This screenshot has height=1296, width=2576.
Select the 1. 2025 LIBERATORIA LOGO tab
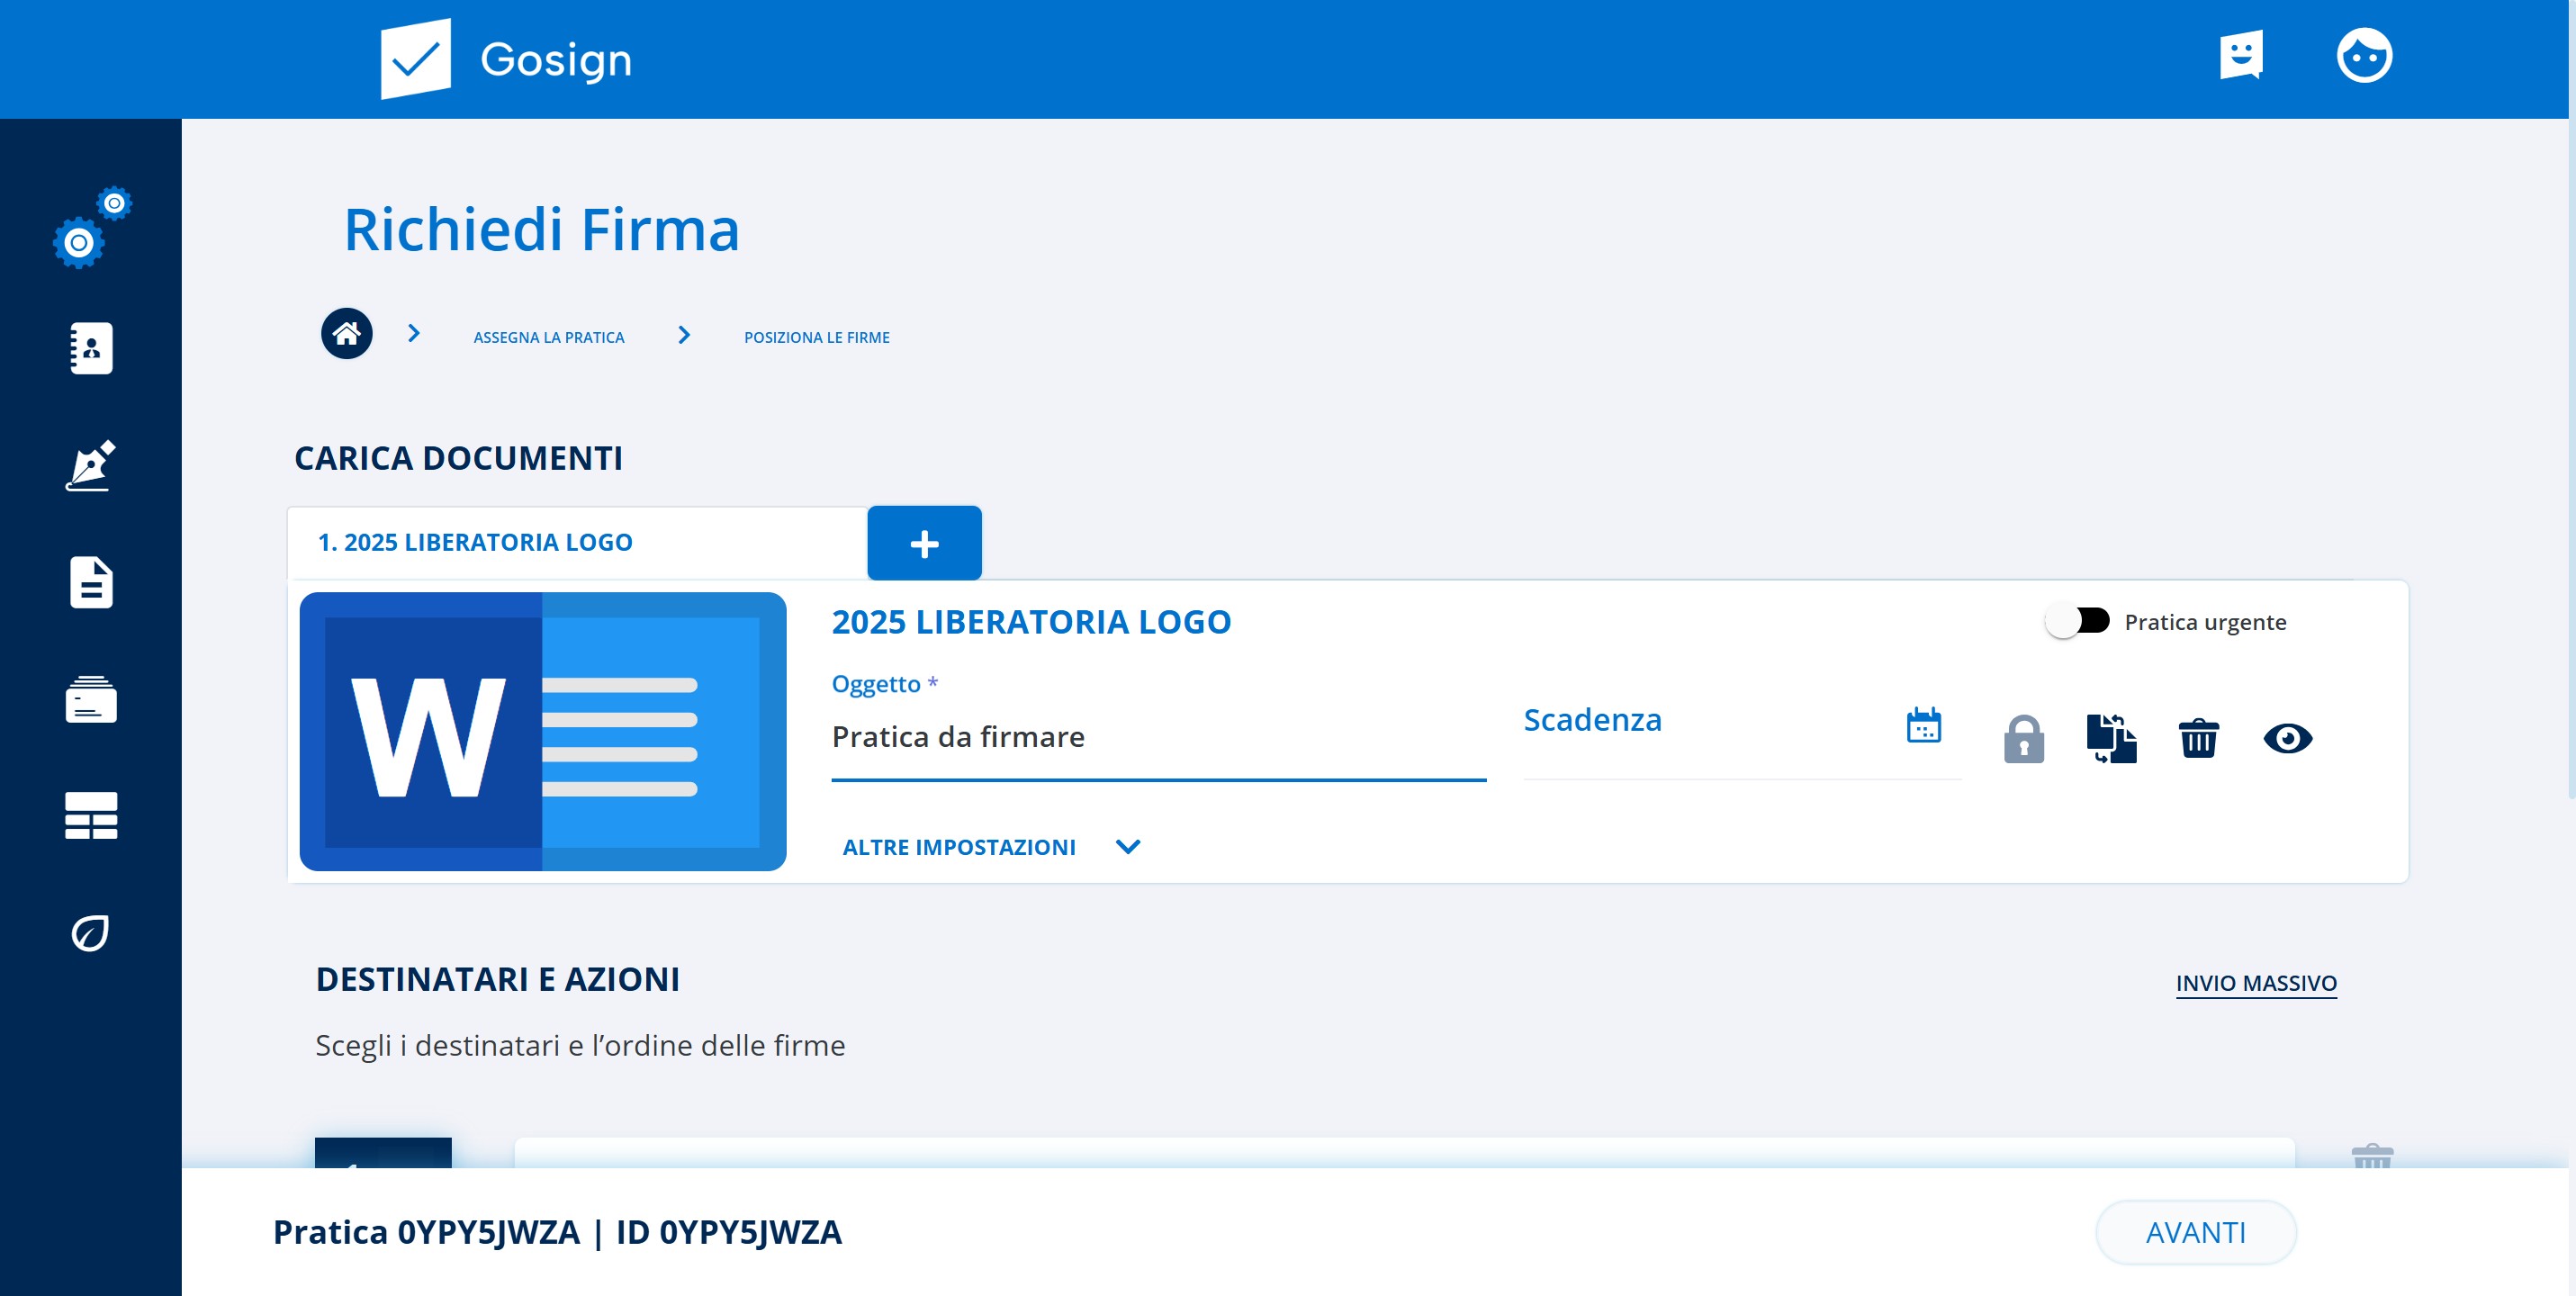tap(475, 542)
